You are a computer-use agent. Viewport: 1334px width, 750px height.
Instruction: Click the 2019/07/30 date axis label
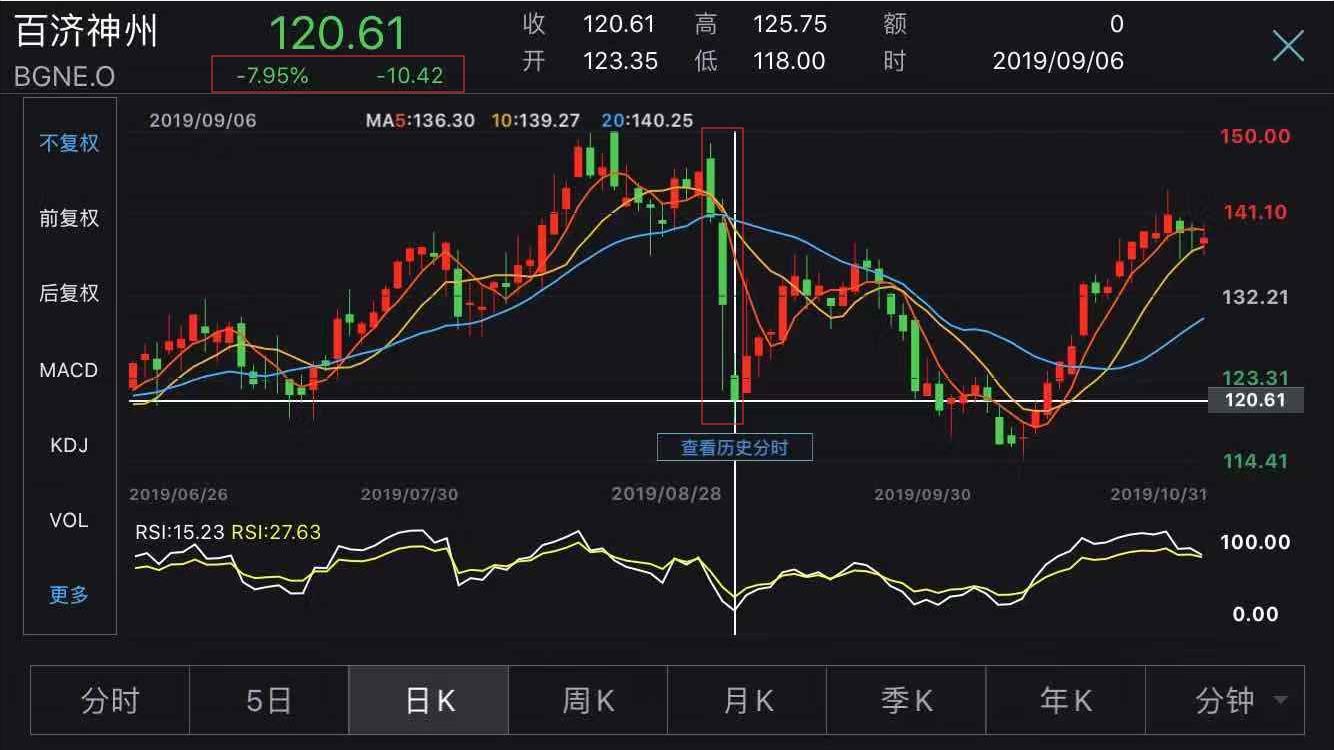409,494
